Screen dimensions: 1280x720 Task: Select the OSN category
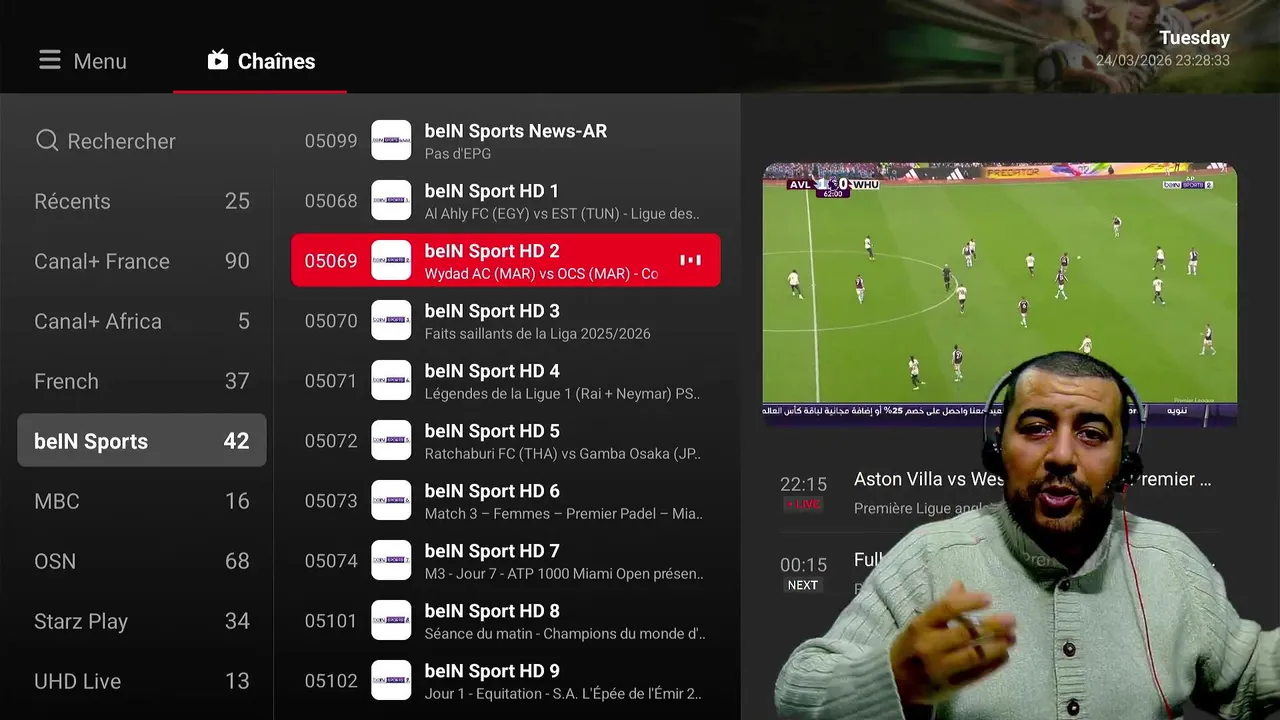[x=142, y=561]
